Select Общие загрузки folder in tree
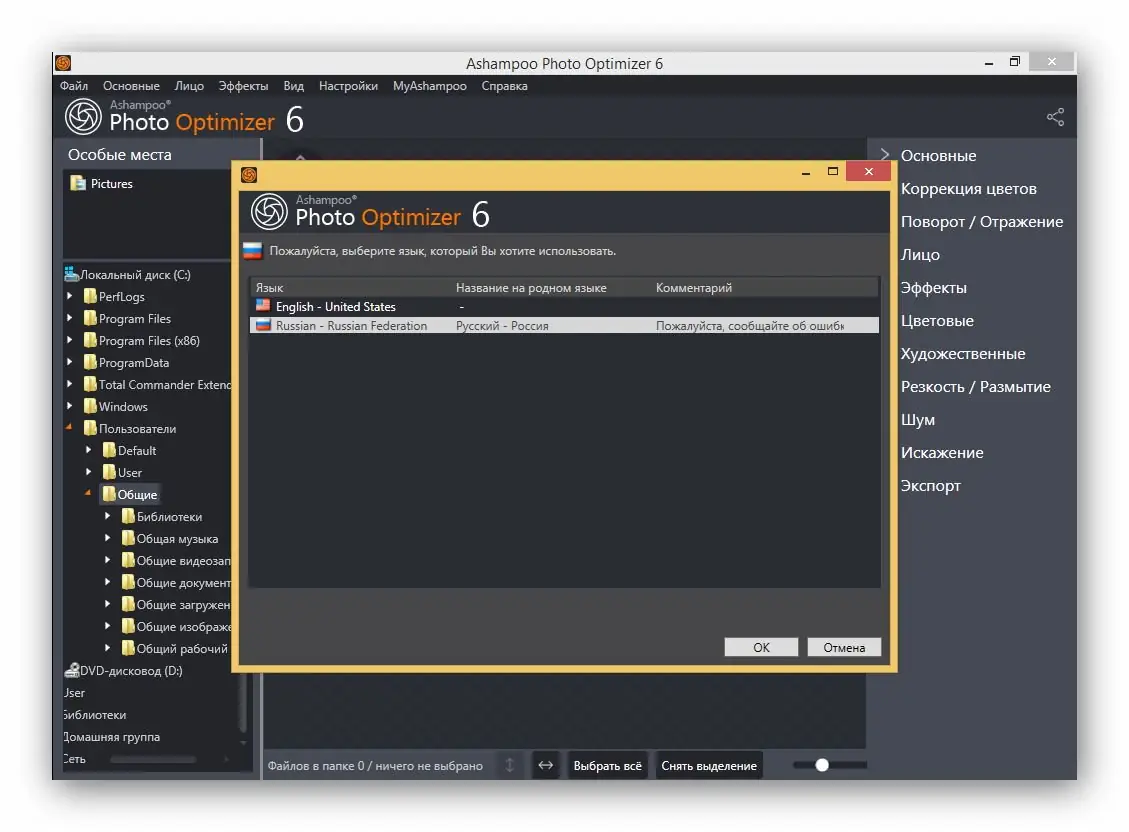1129x832 pixels. 183,605
